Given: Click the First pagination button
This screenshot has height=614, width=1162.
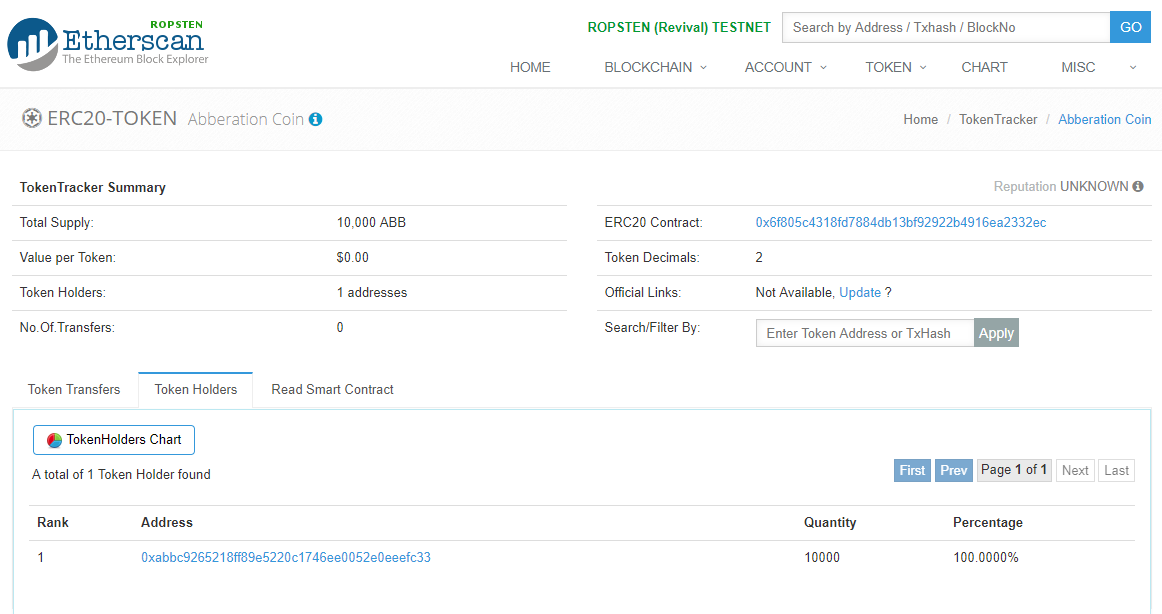Looking at the screenshot, I should click(x=912, y=470).
